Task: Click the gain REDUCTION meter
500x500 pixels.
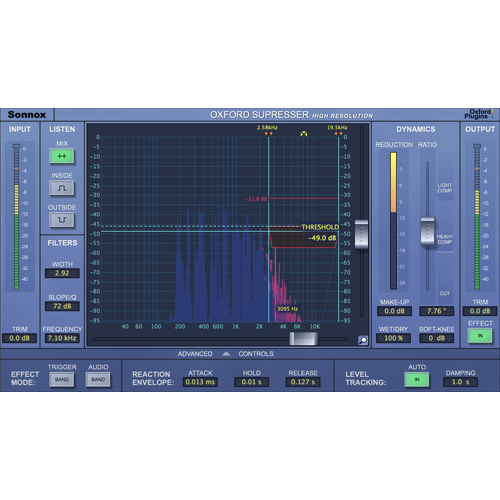Action: pos(393,221)
